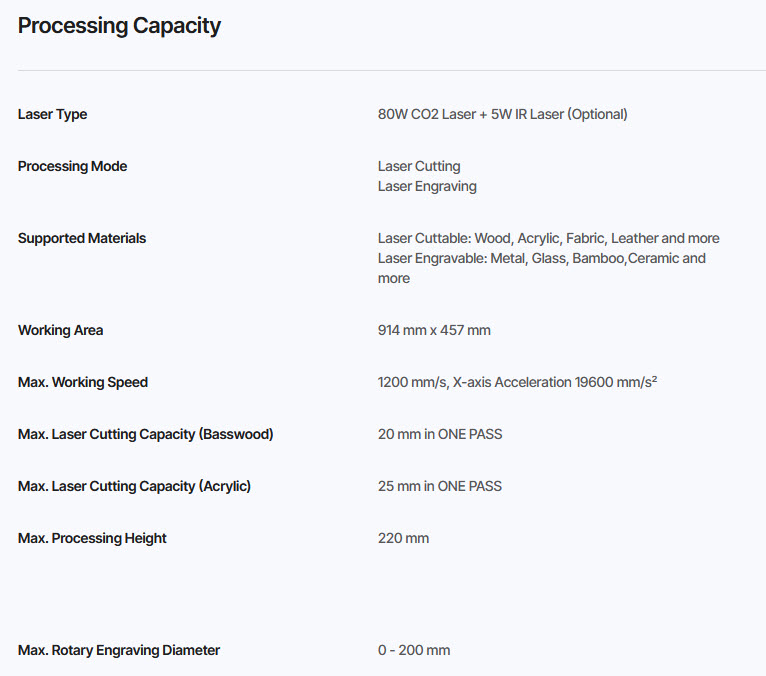Click the 25 mm in ONE PASS value
Image resolution: width=766 pixels, height=676 pixels.
pyautogui.click(x=440, y=486)
